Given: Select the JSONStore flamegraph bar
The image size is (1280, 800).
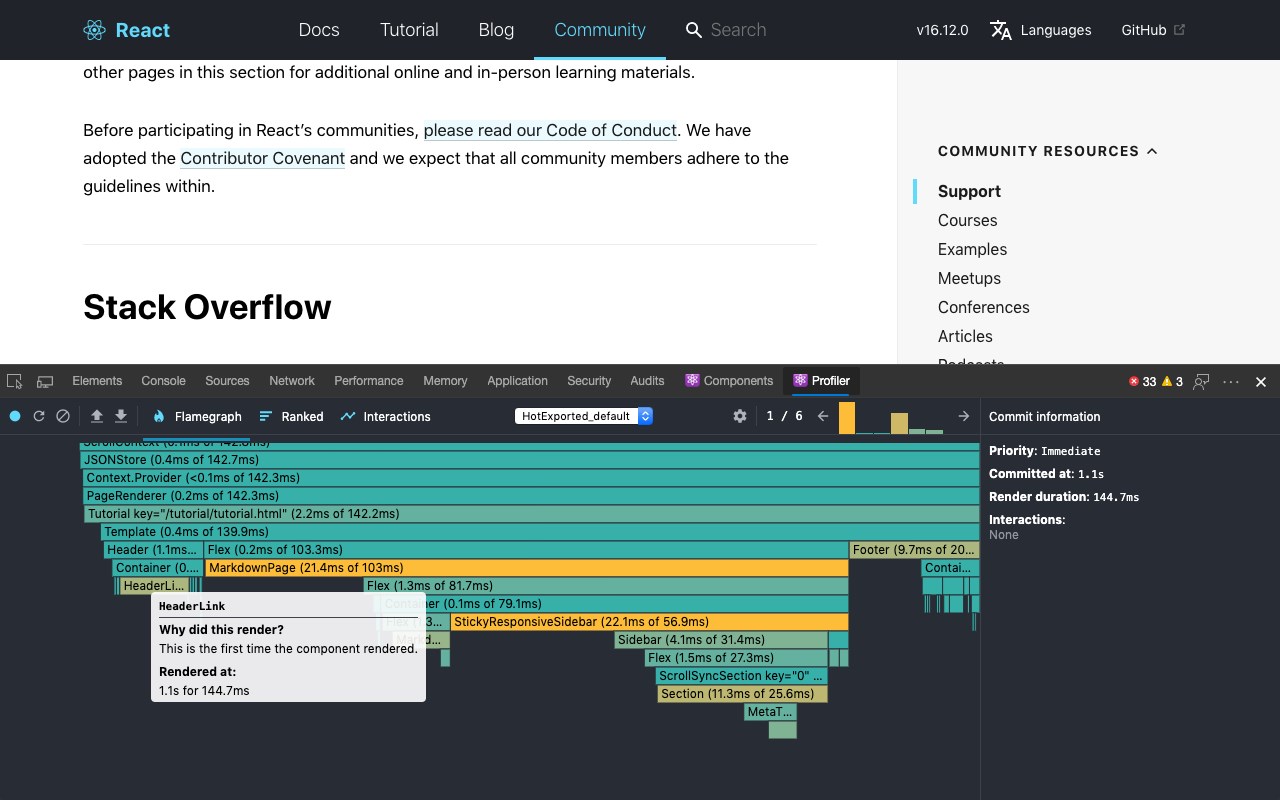Looking at the screenshot, I should (530, 460).
